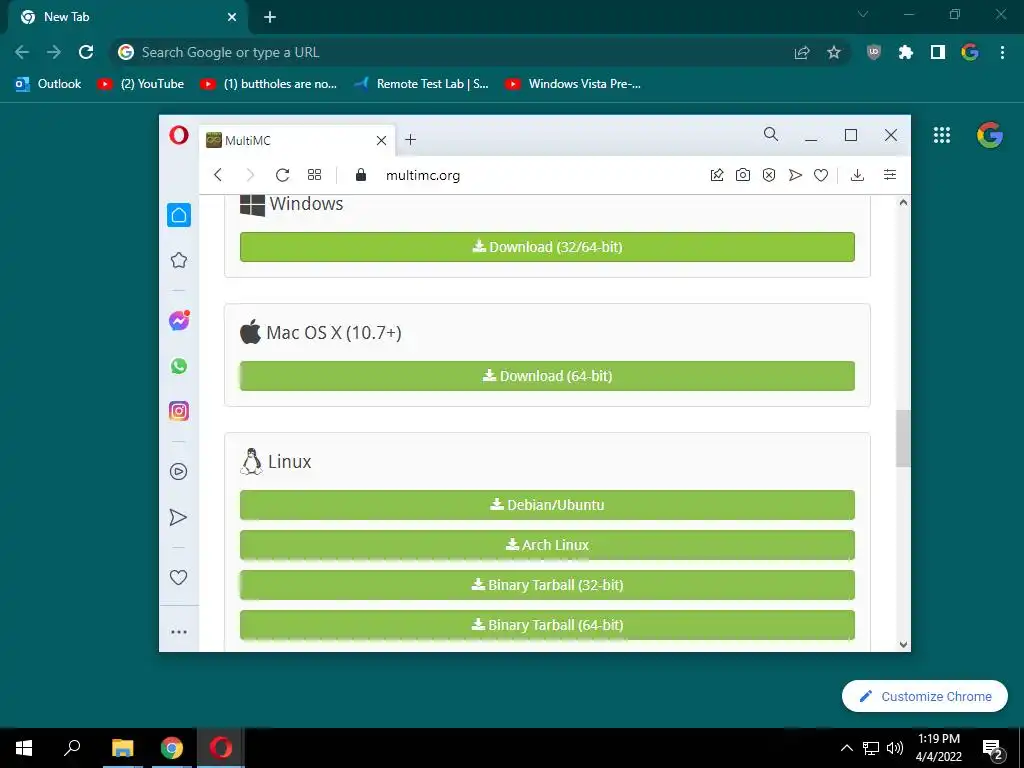Click scroll down arrow in Opera page

point(903,645)
